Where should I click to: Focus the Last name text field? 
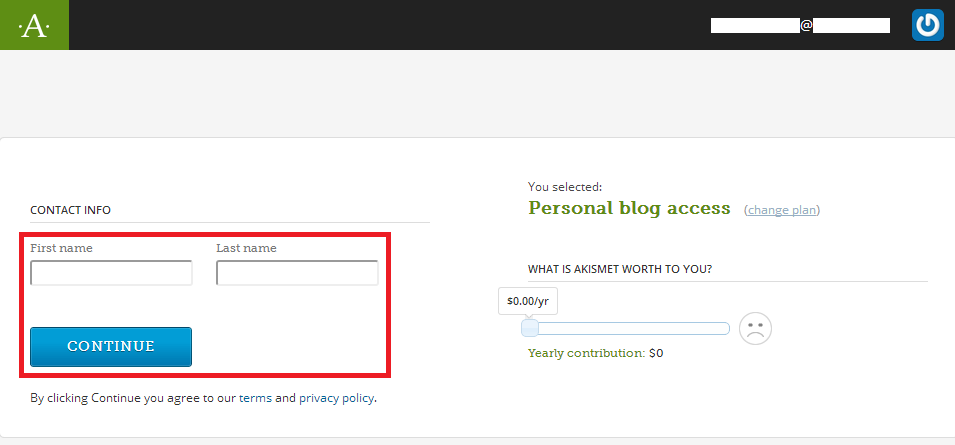(297, 273)
